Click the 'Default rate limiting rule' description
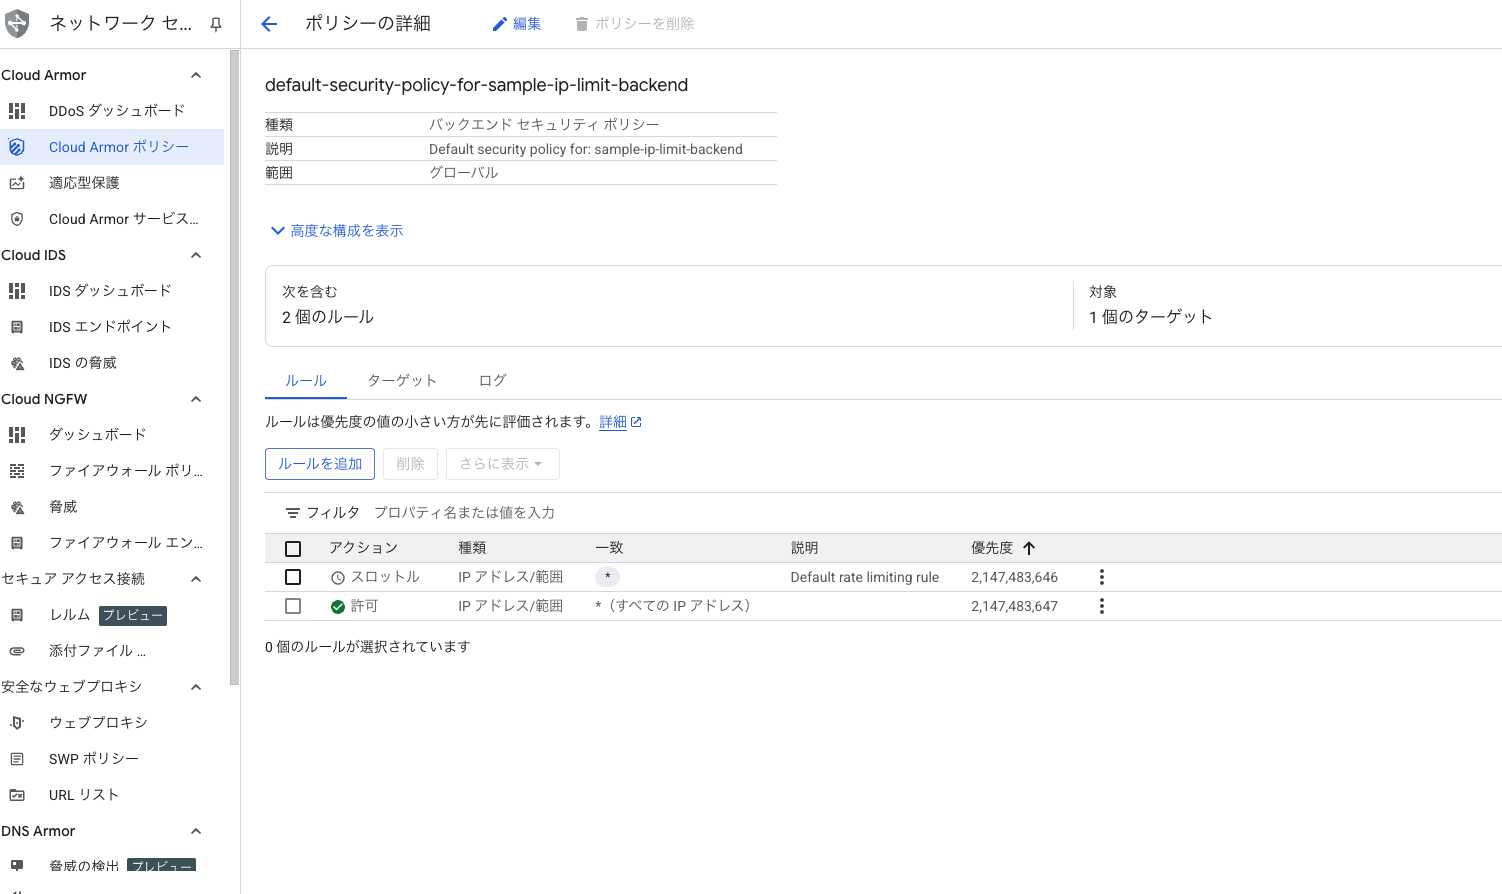Screen dimensions: 1502x894 click(x=865, y=577)
